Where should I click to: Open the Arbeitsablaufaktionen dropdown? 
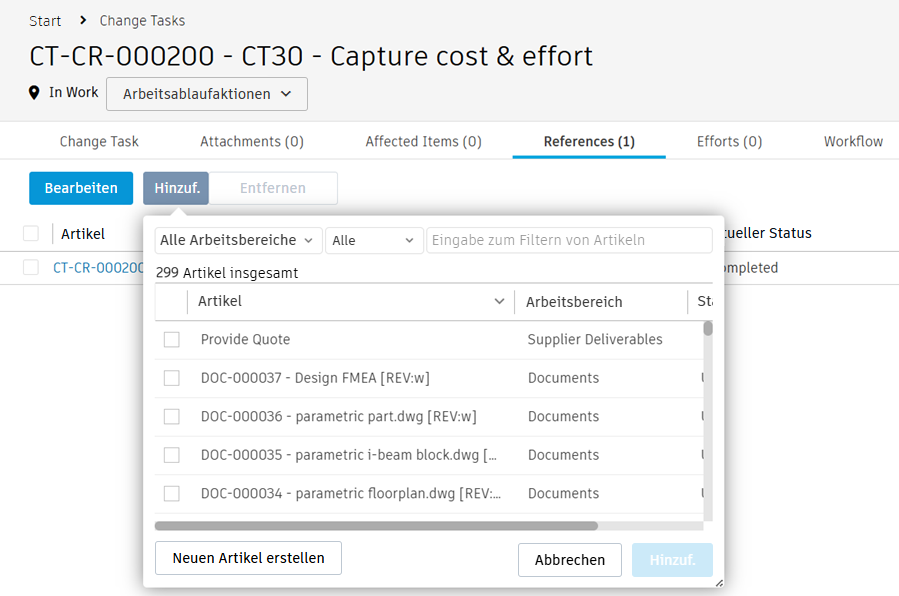coord(207,94)
